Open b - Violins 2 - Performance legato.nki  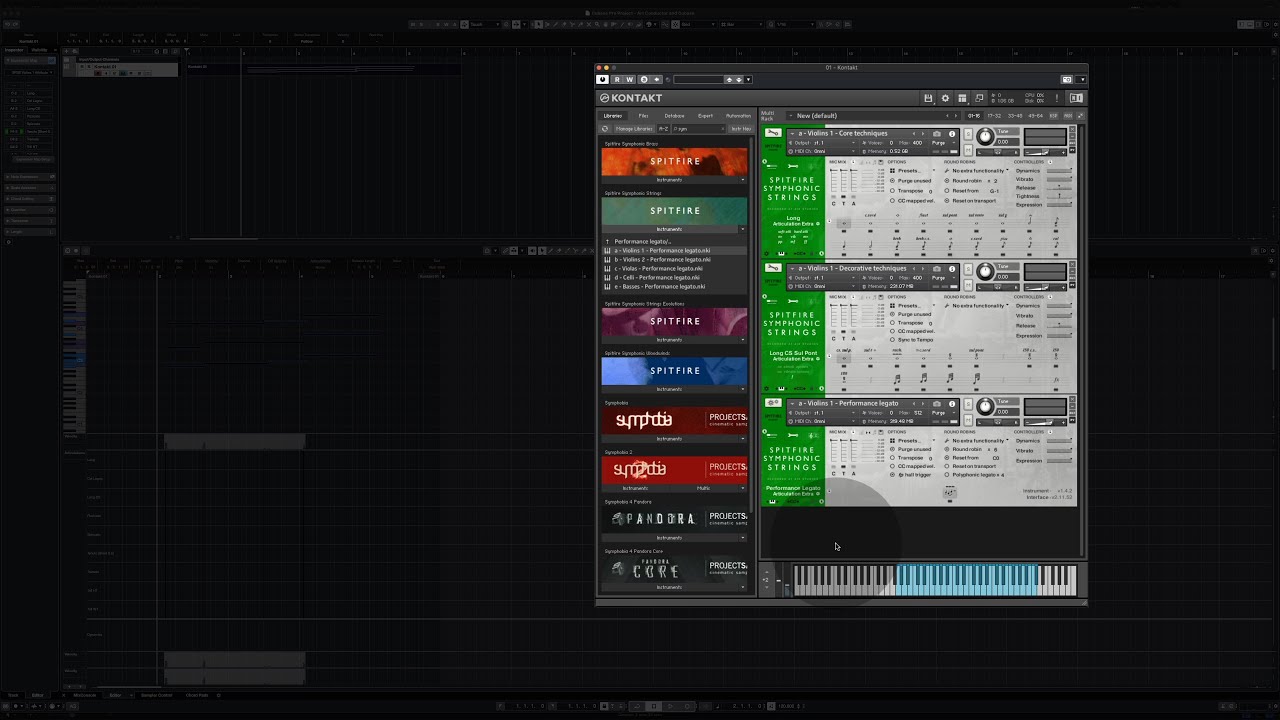[x=674, y=260]
